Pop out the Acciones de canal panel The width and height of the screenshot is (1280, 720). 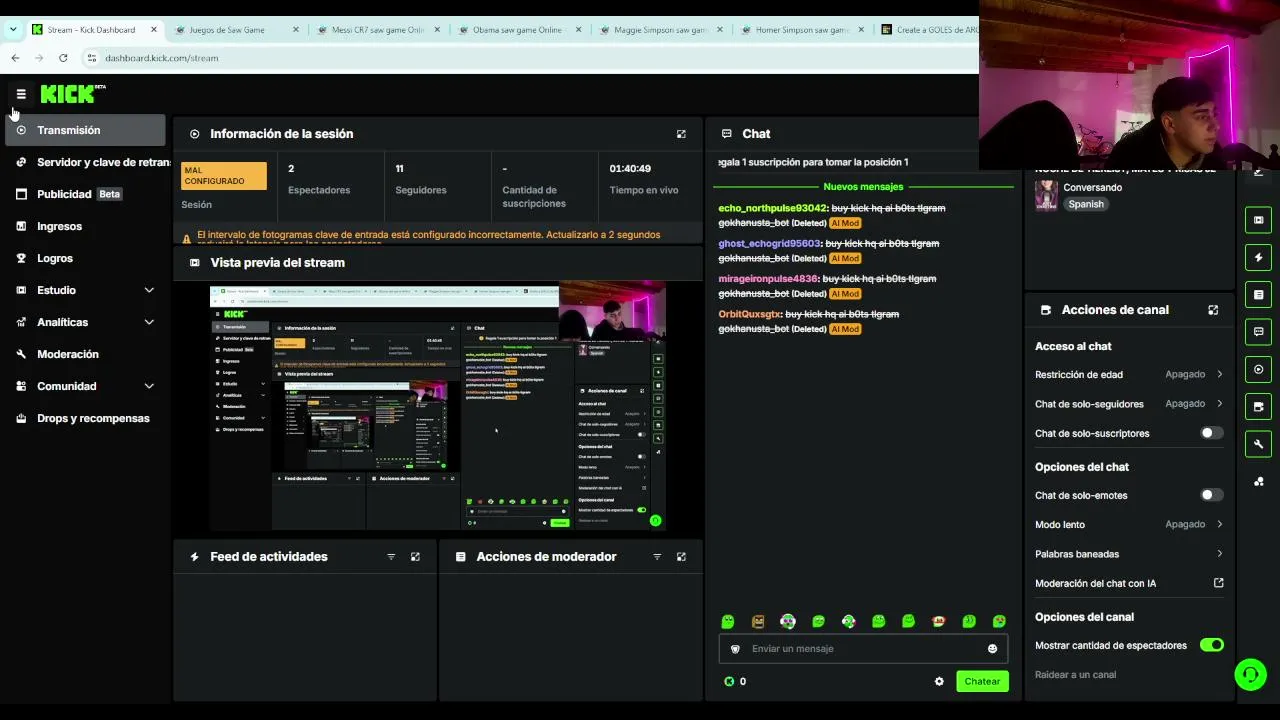[1213, 310]
